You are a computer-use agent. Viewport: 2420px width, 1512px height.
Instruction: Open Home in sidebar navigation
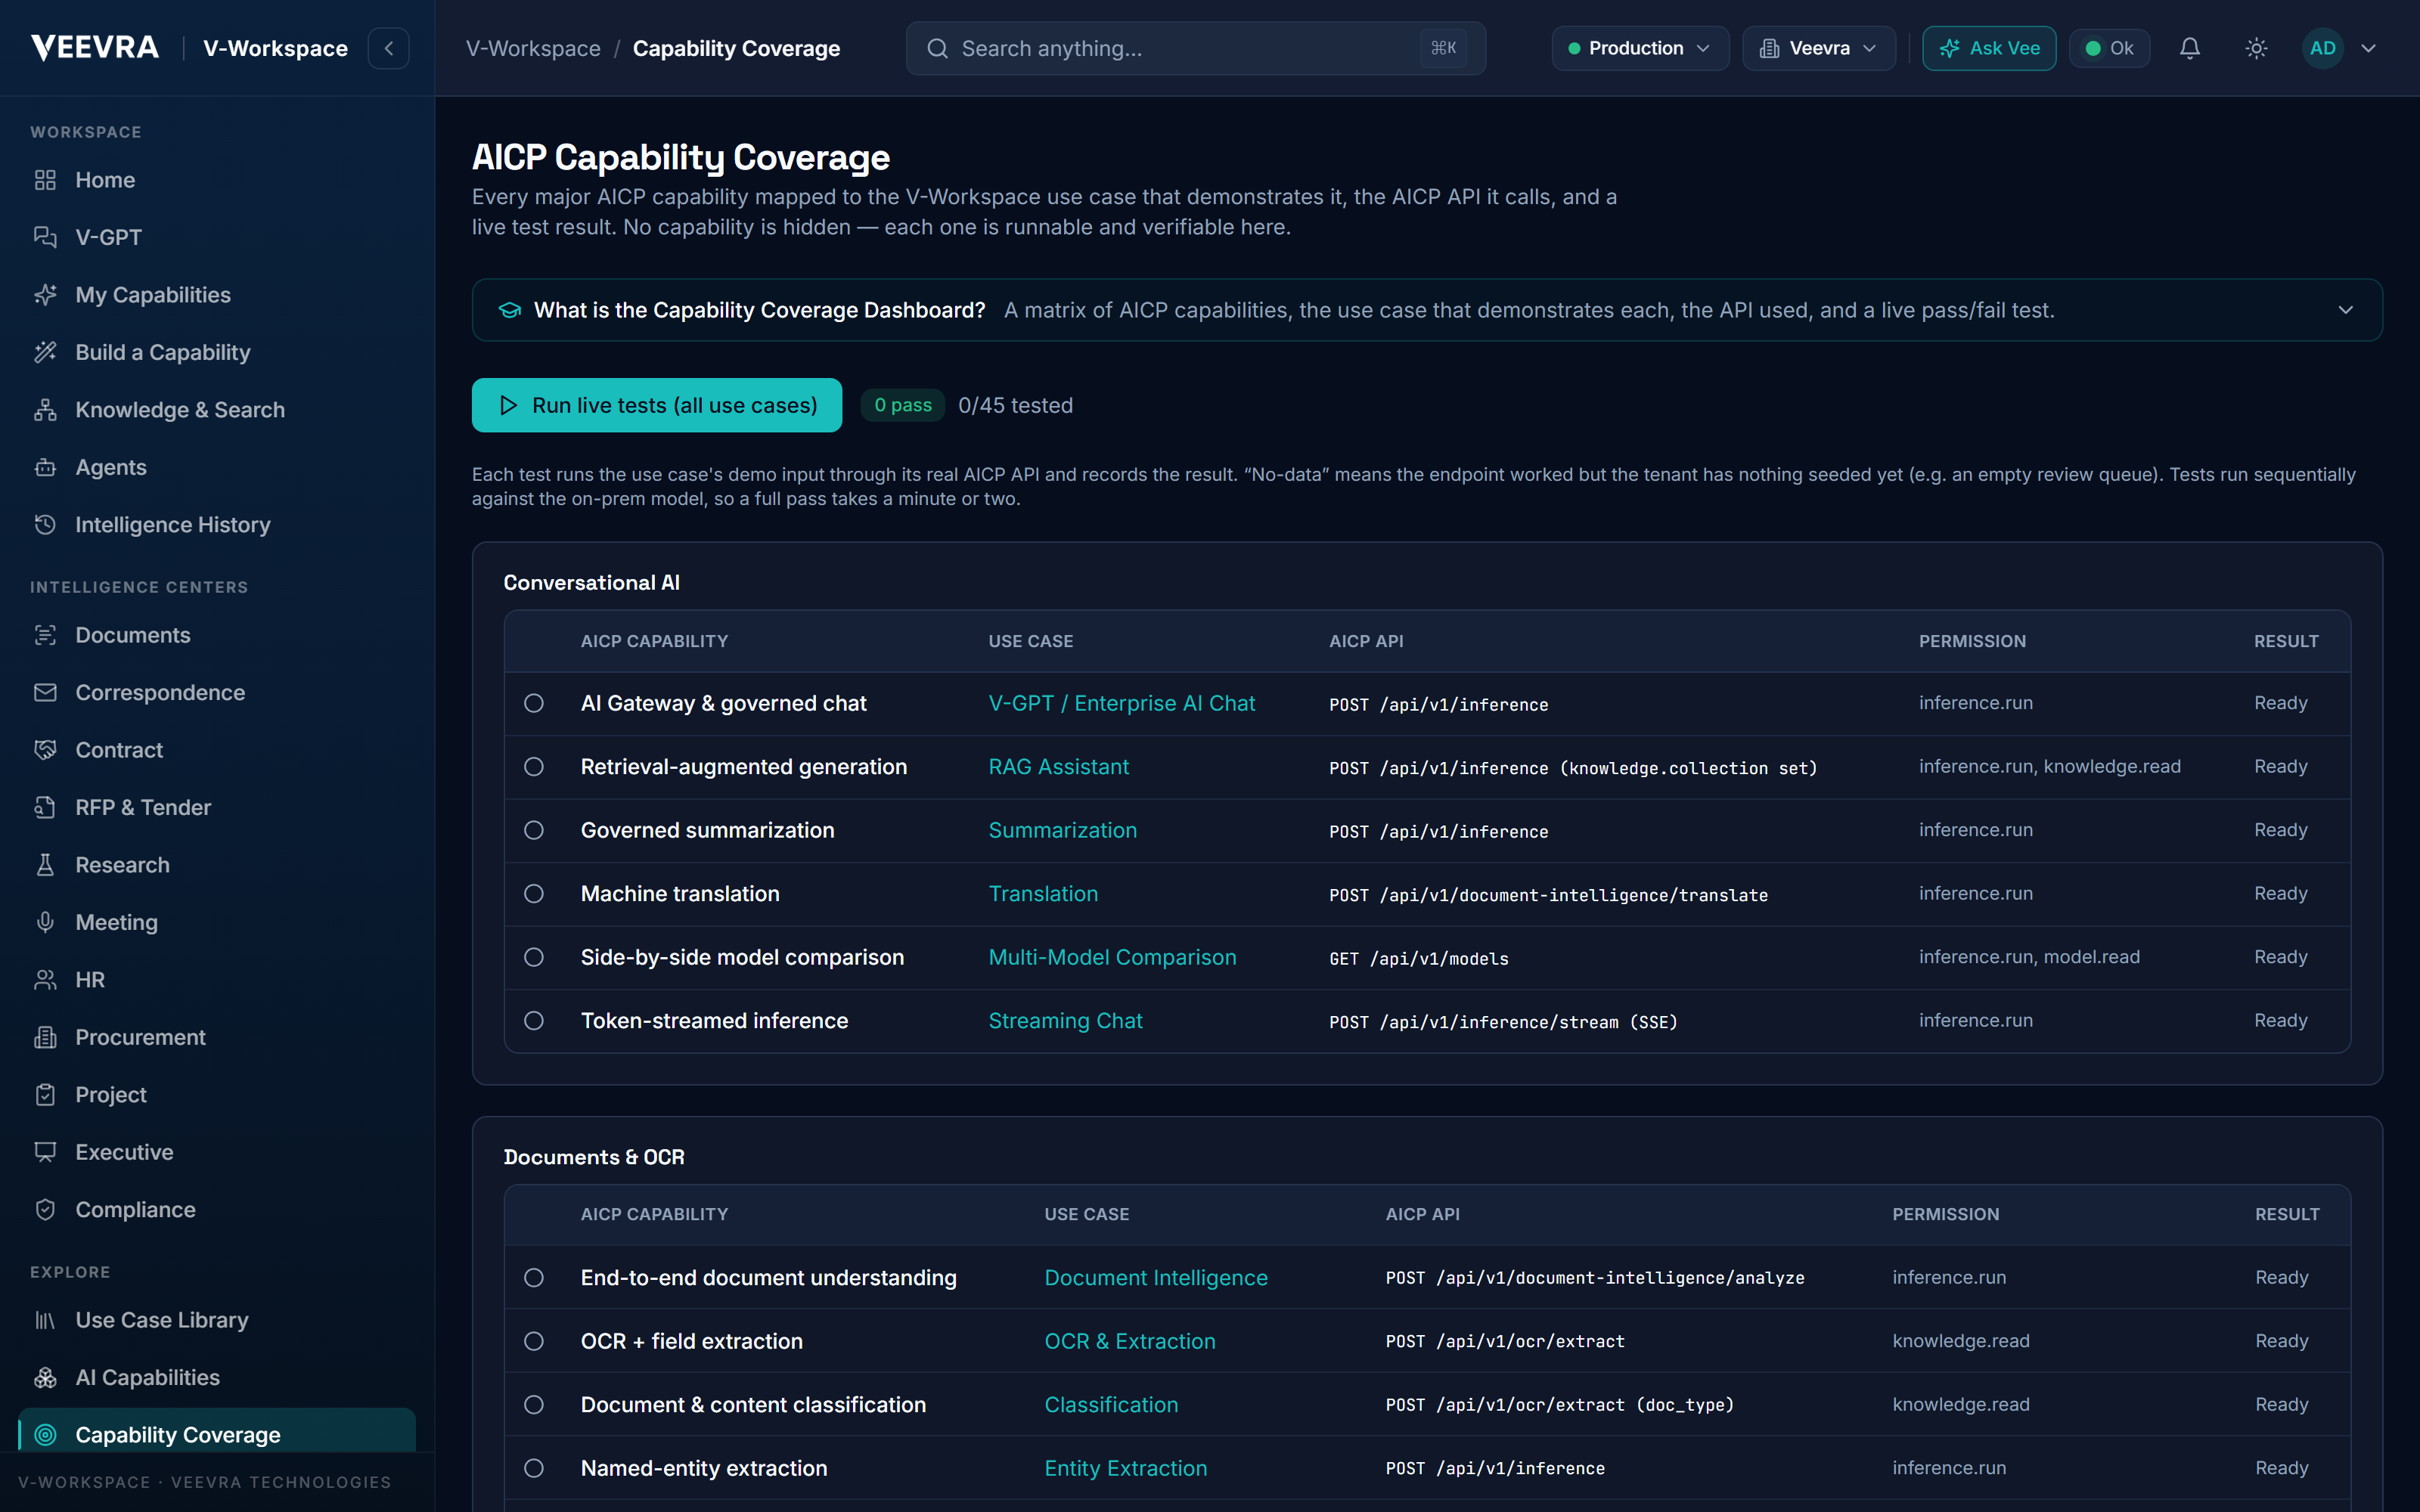coord(217,180)
